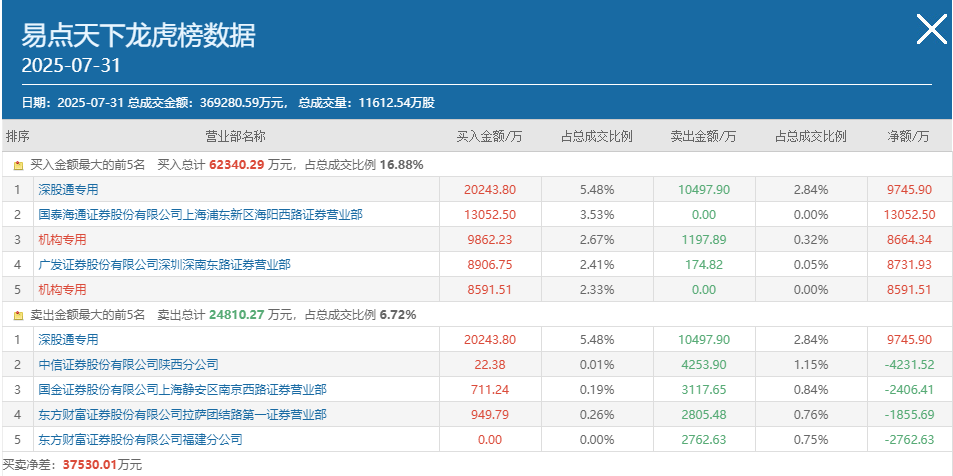Click 机构专用 with buy amount 9862.23
Image resolution: width=953 pixels, height=476 pixels.
(62, 240)
